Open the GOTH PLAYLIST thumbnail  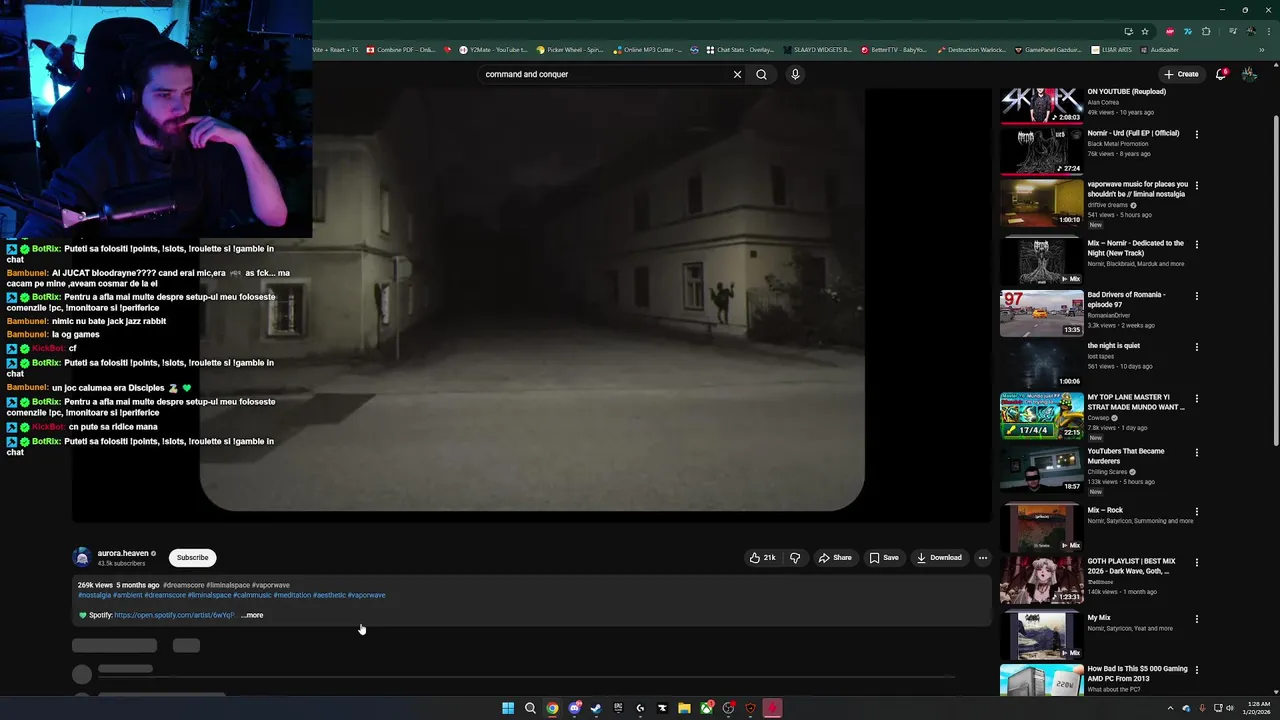1042,580
